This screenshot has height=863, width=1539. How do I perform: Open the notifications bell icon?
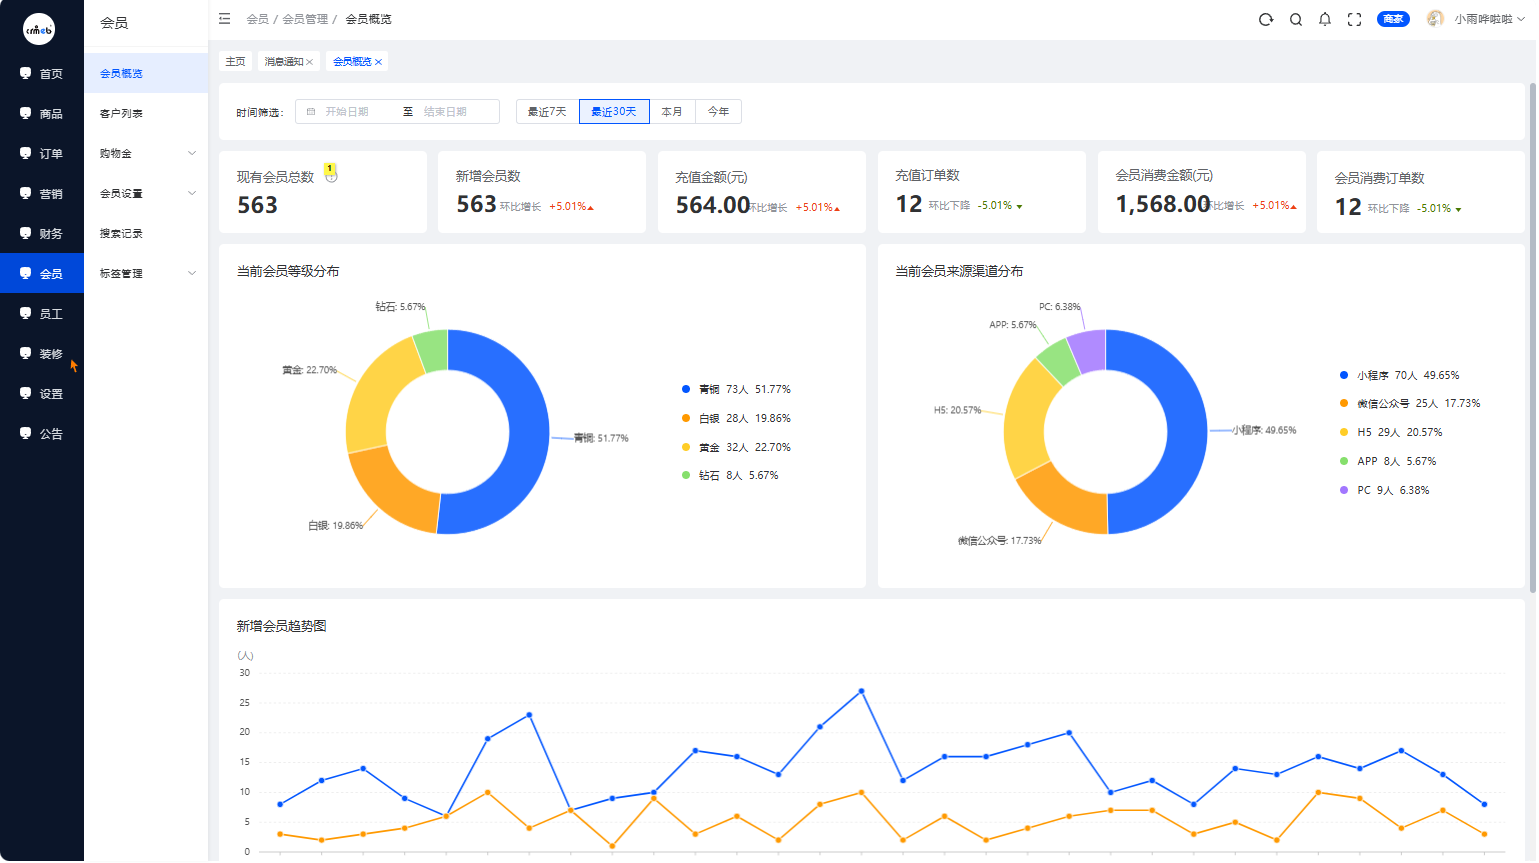(1325, 19)
